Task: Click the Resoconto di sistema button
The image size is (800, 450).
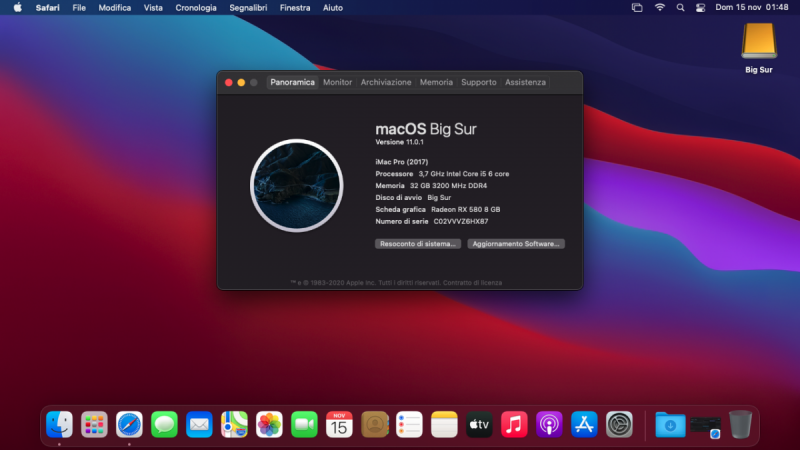Action: coord(418,244)
